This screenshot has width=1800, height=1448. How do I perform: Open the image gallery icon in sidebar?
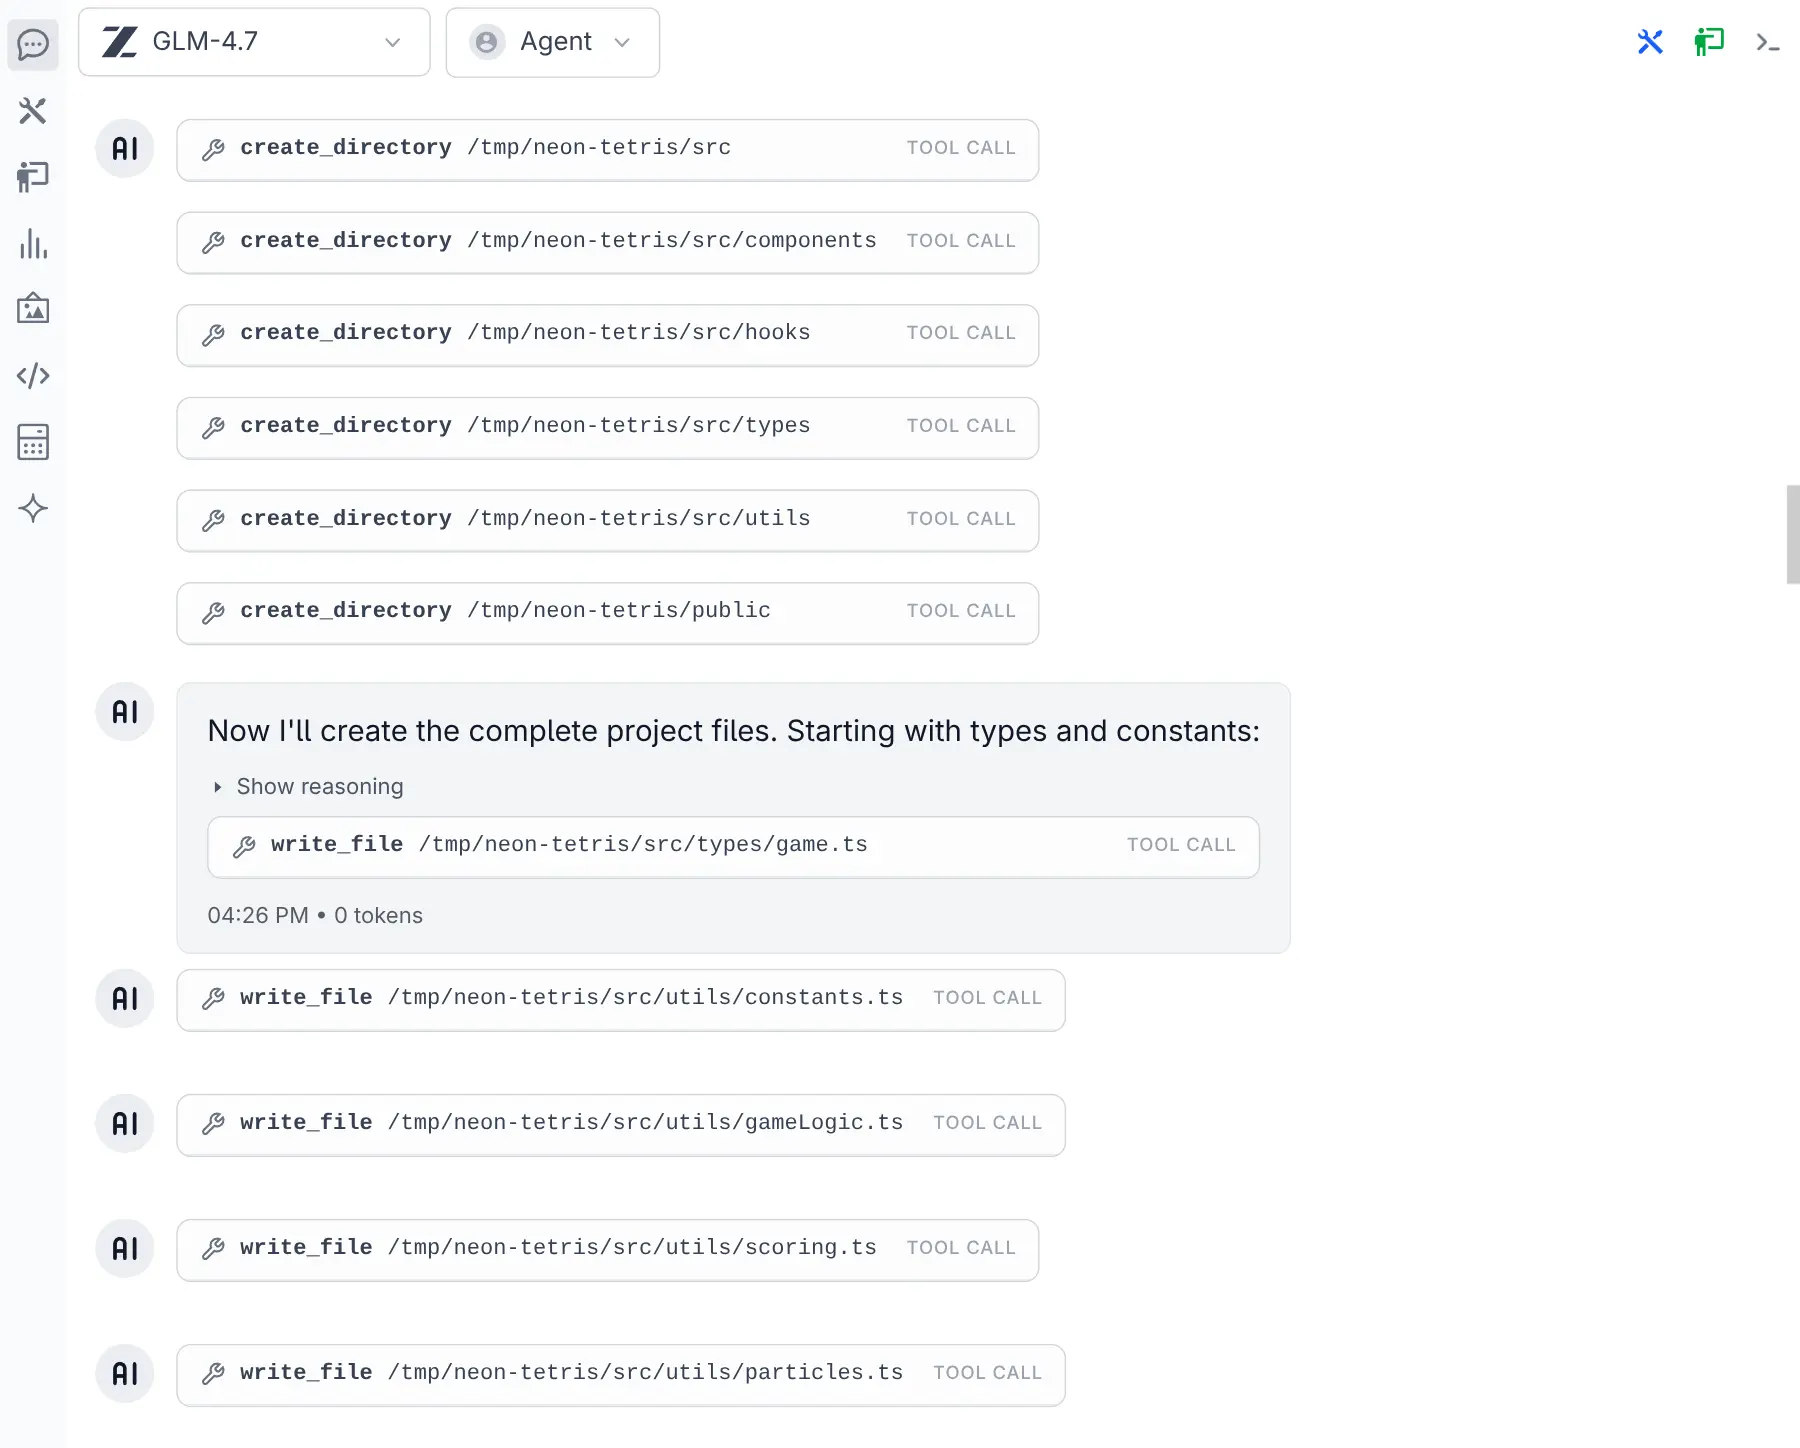[x=33, y=309]
